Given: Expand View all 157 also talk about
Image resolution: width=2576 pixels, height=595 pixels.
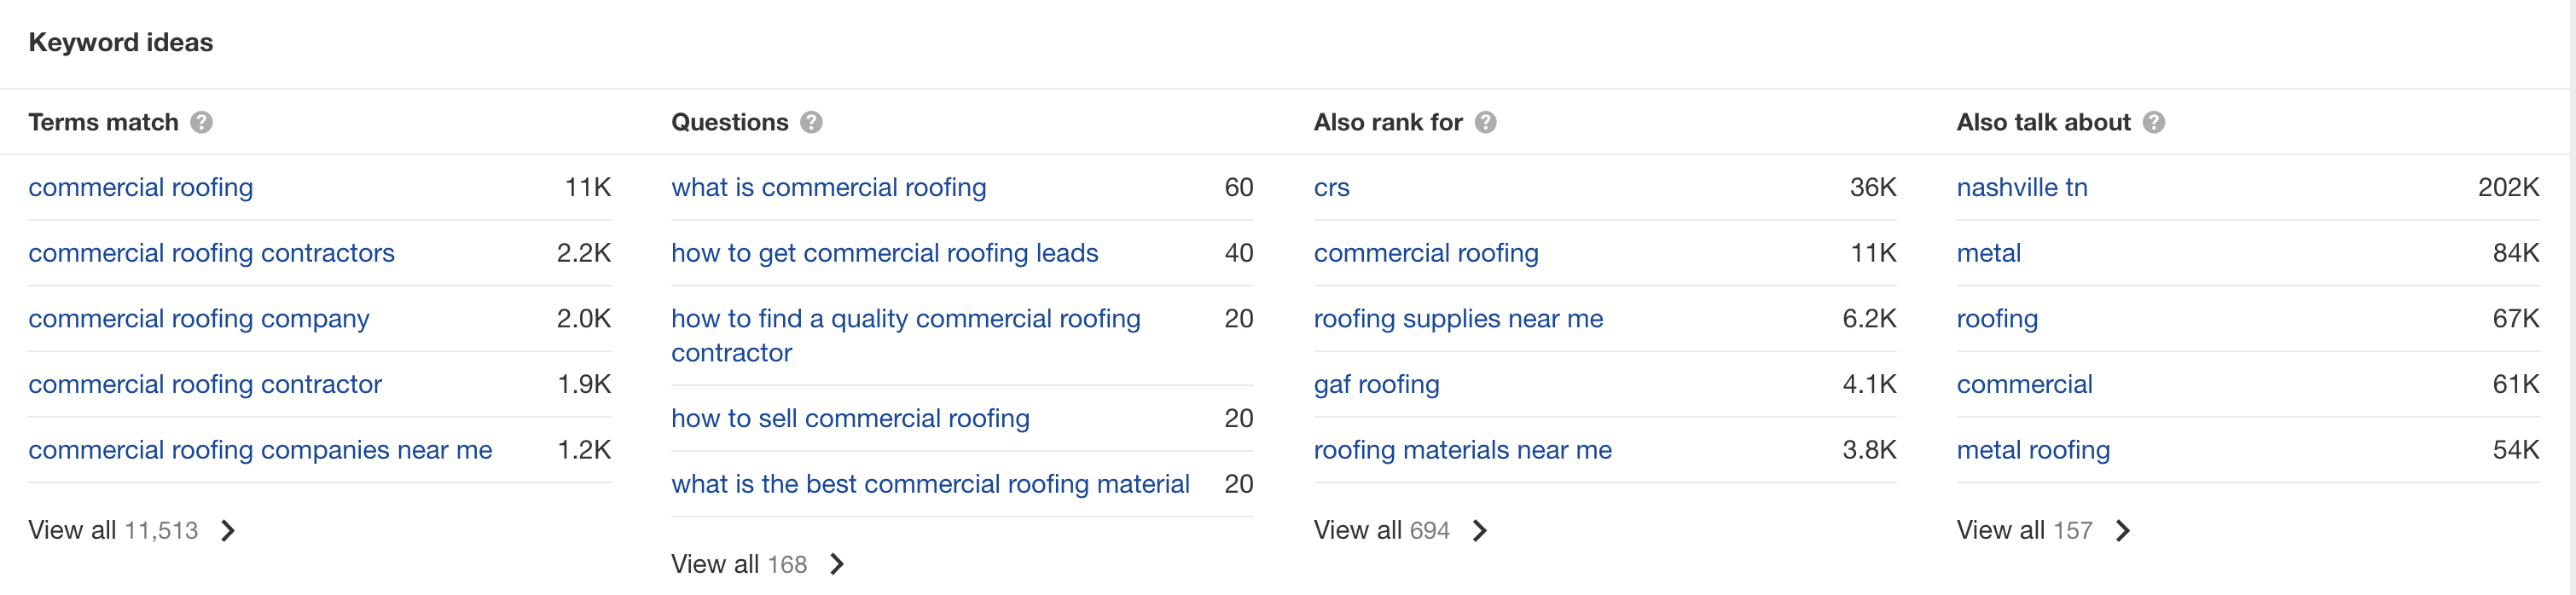Looking at the screenshot, I should 2043,530.
